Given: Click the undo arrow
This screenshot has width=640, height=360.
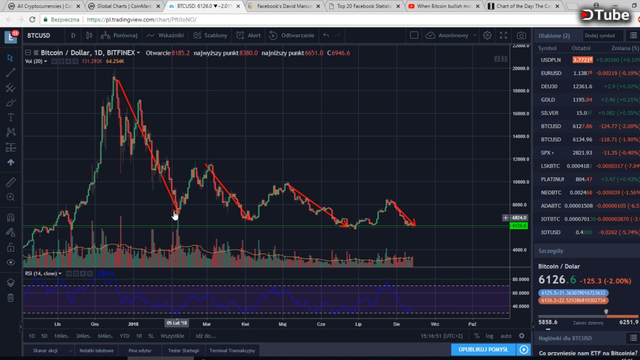Looking at the screenshot, I should 326,36.
